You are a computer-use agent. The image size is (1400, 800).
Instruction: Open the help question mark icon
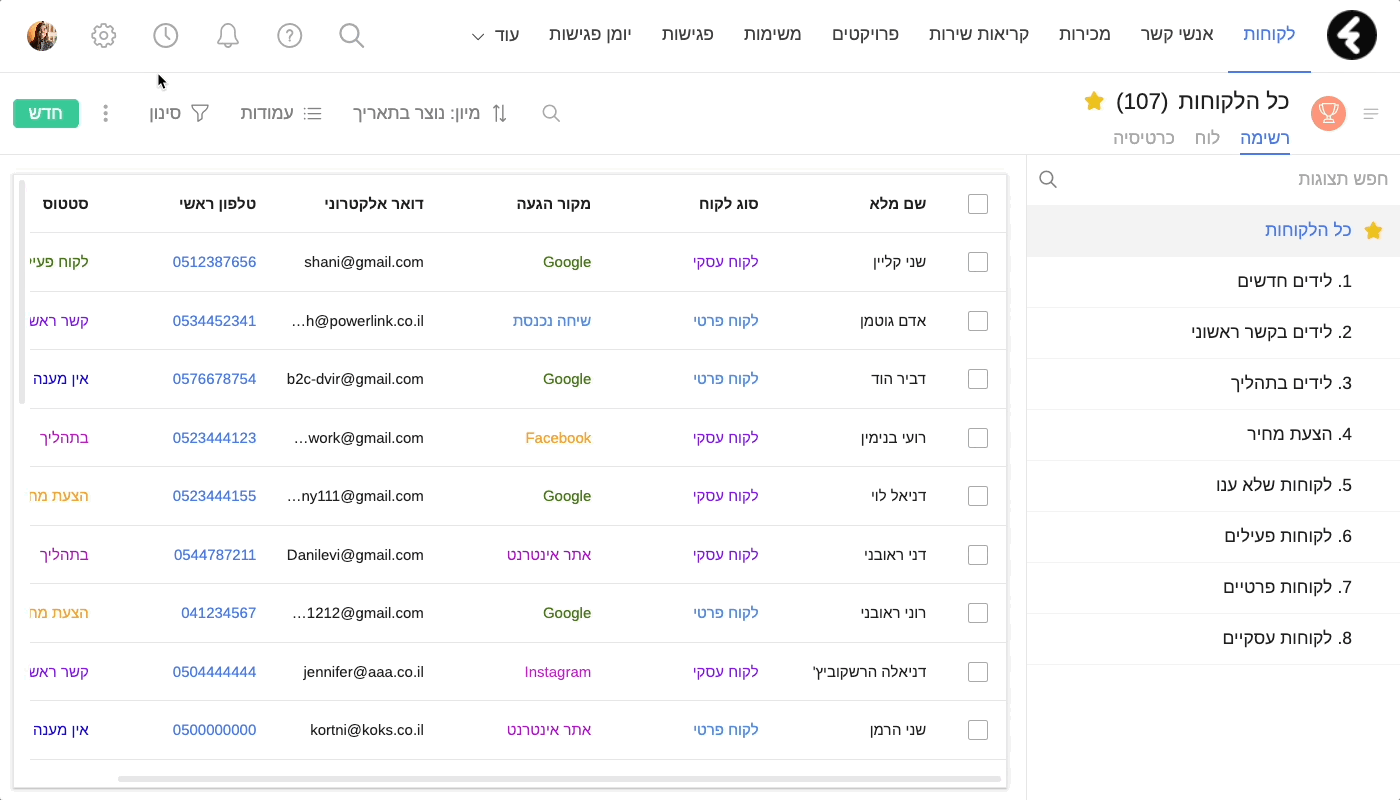pyautogui.click(x=290, y=36)
